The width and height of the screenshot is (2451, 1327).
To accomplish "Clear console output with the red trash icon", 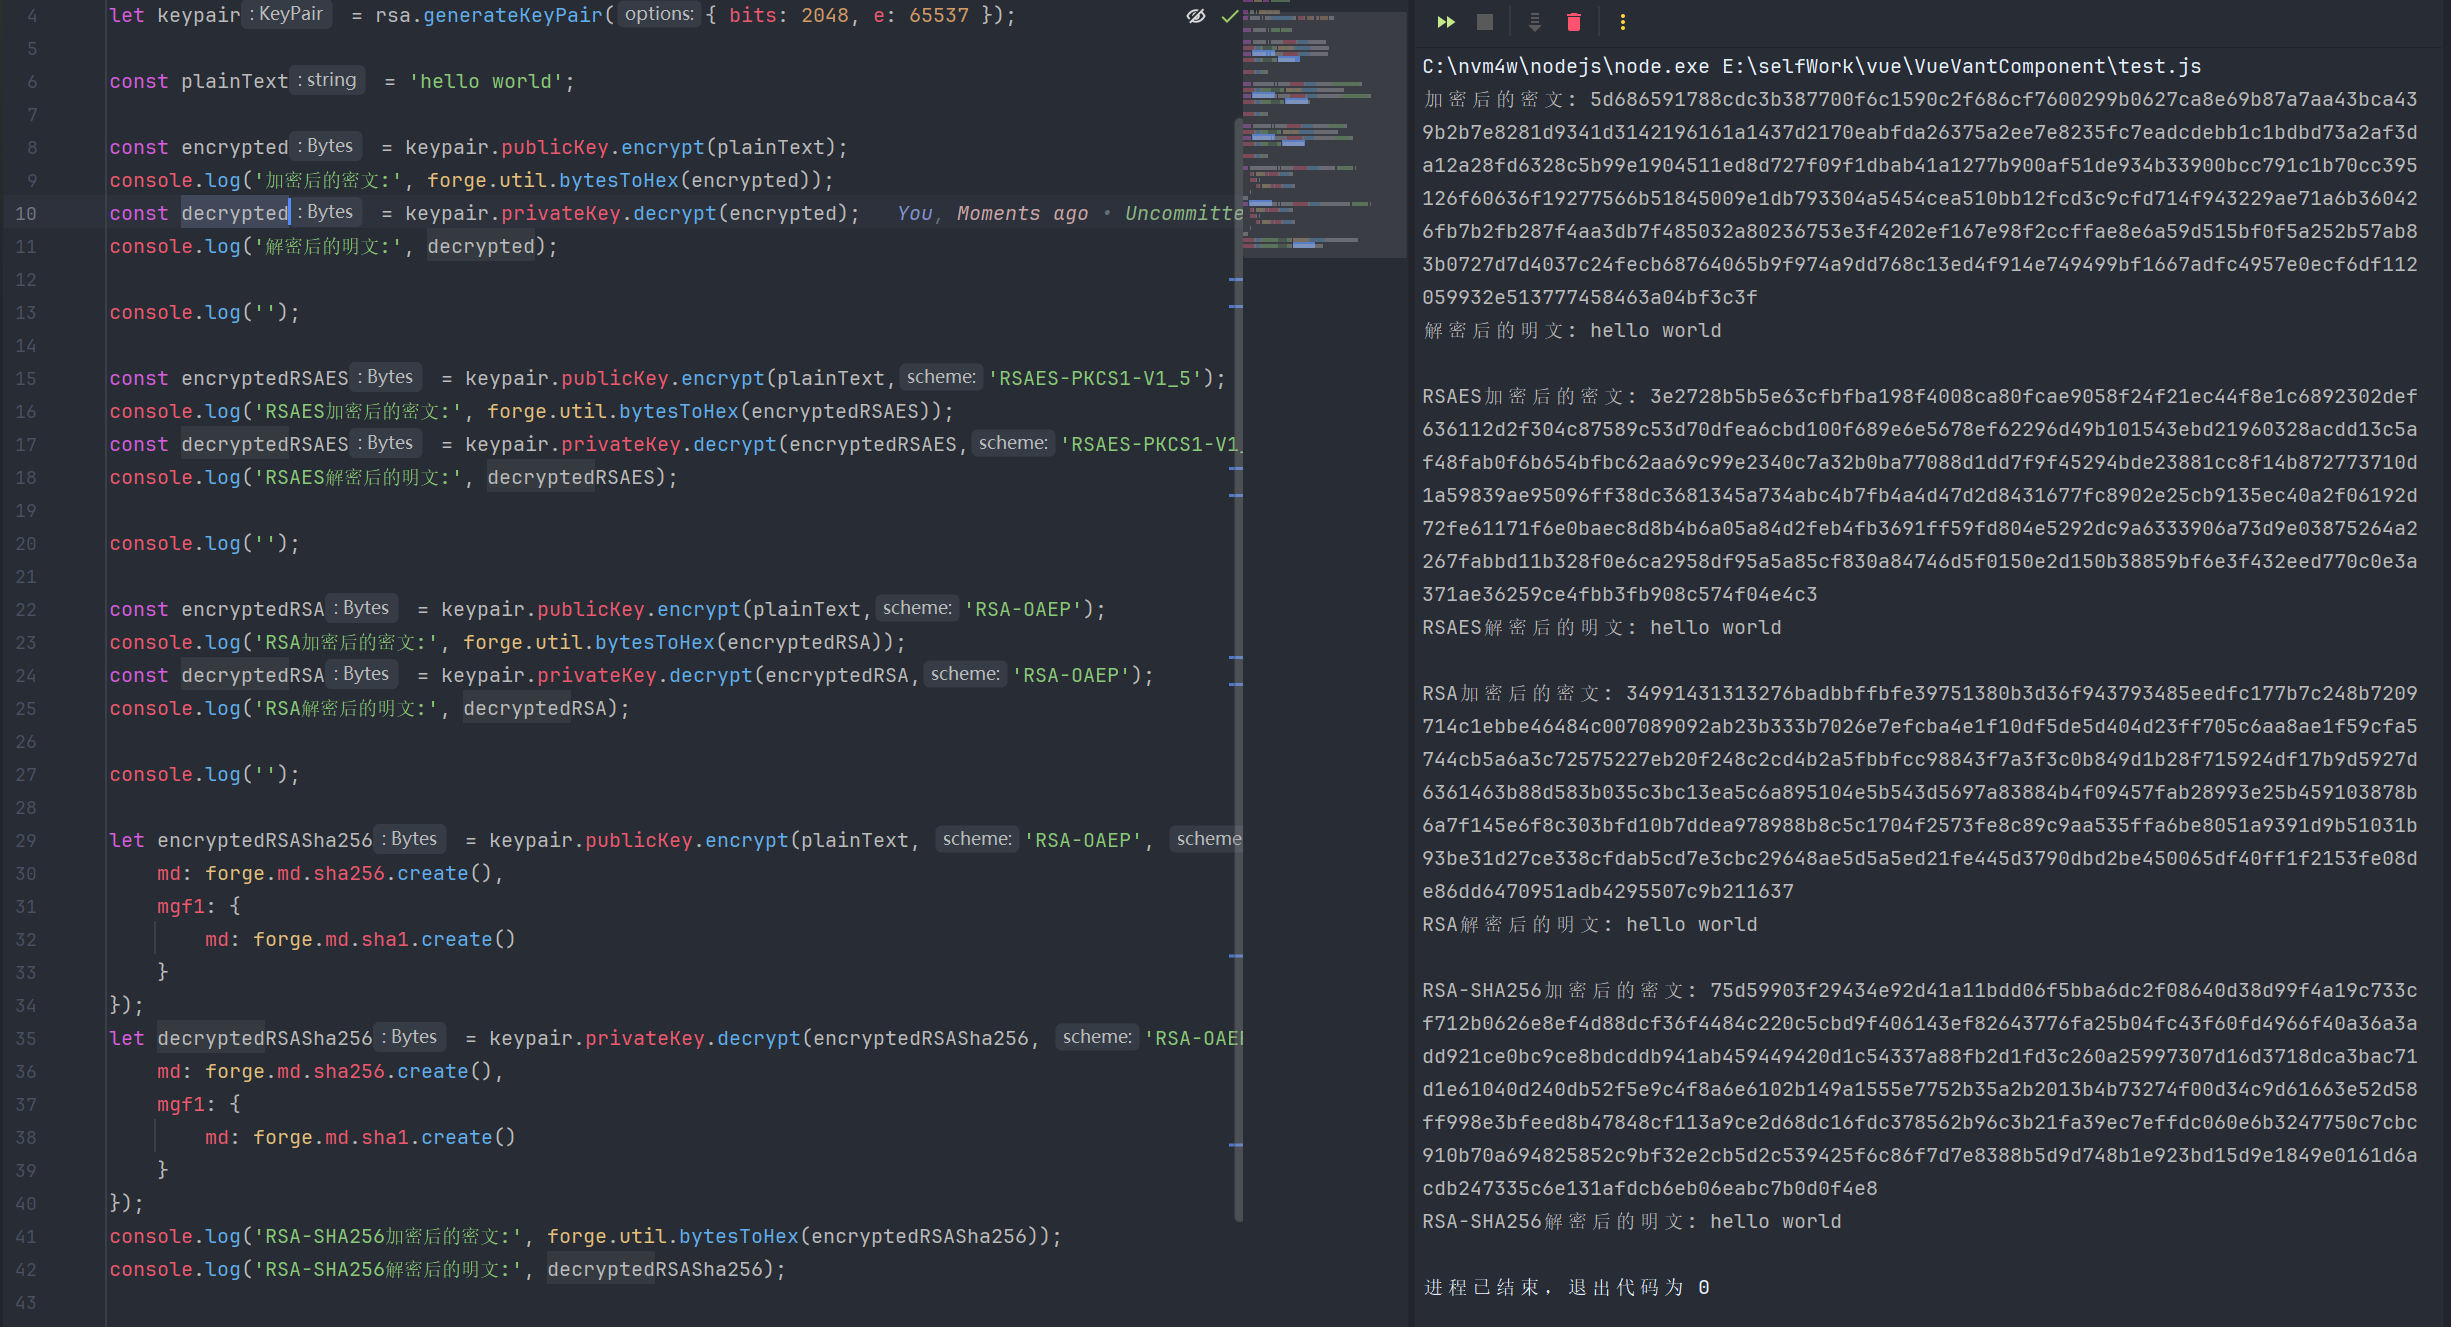I will click(x=1573, y=22).
